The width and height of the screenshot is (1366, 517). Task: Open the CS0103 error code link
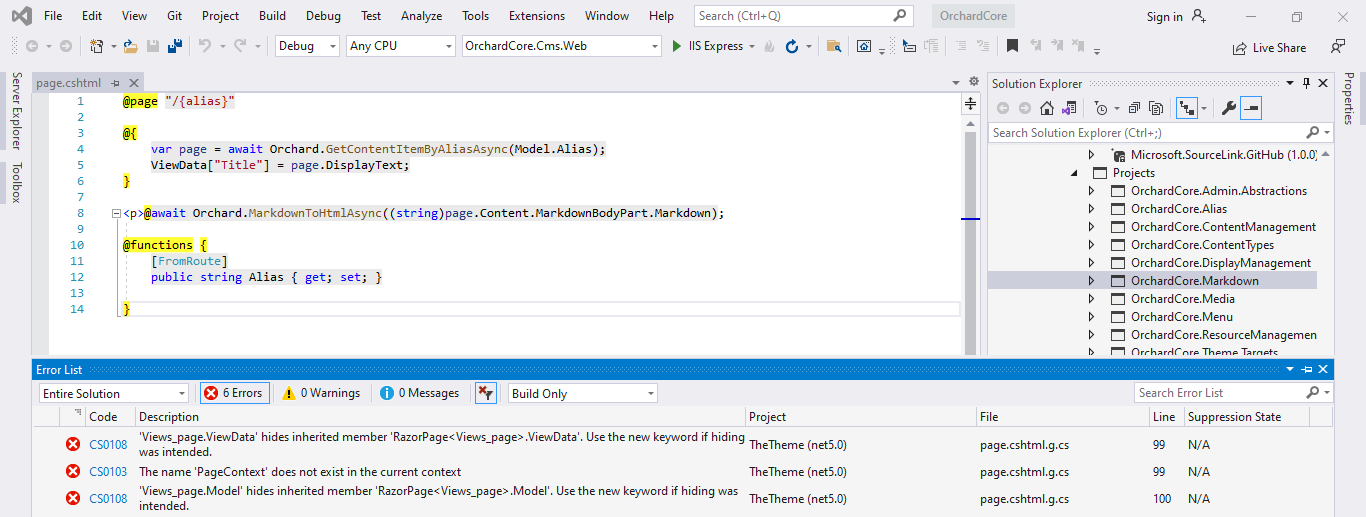(108, 472)
